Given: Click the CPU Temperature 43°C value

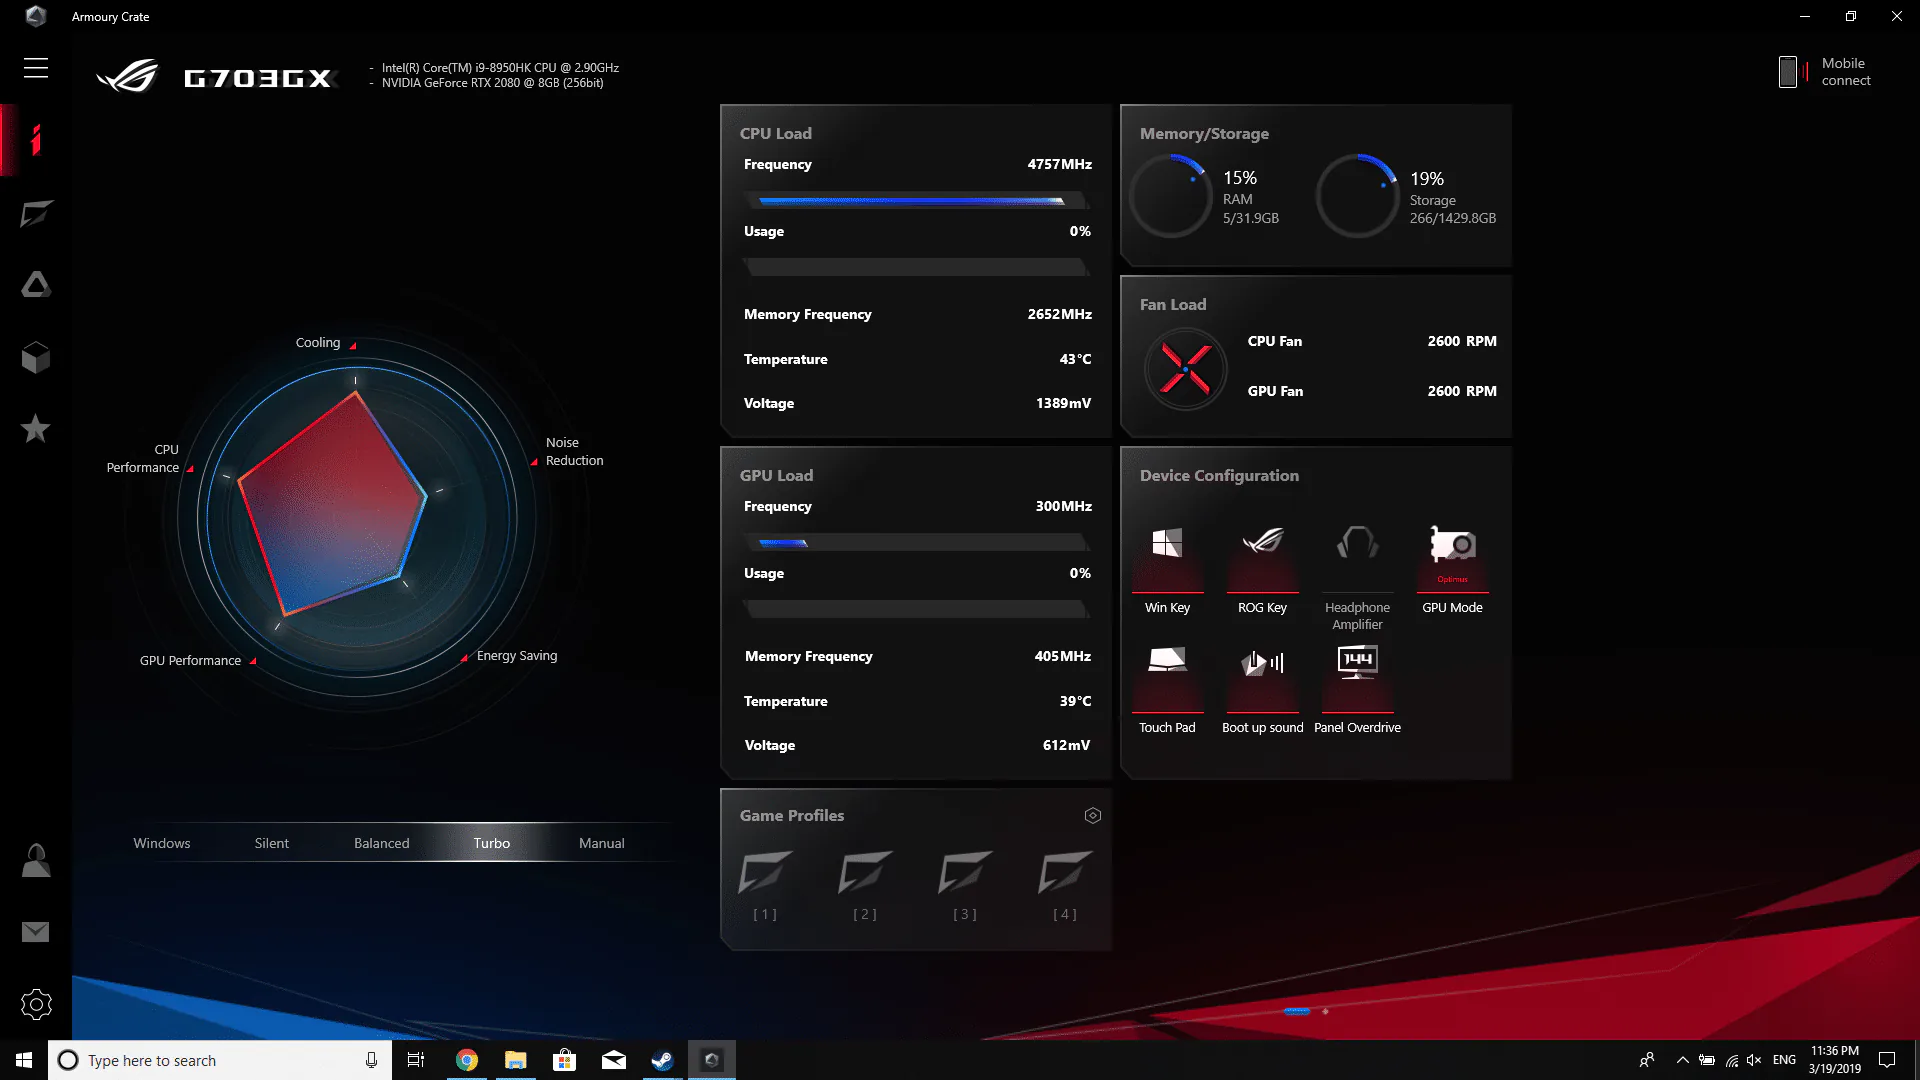Looking at the screenshot, I should (1075, 359).
